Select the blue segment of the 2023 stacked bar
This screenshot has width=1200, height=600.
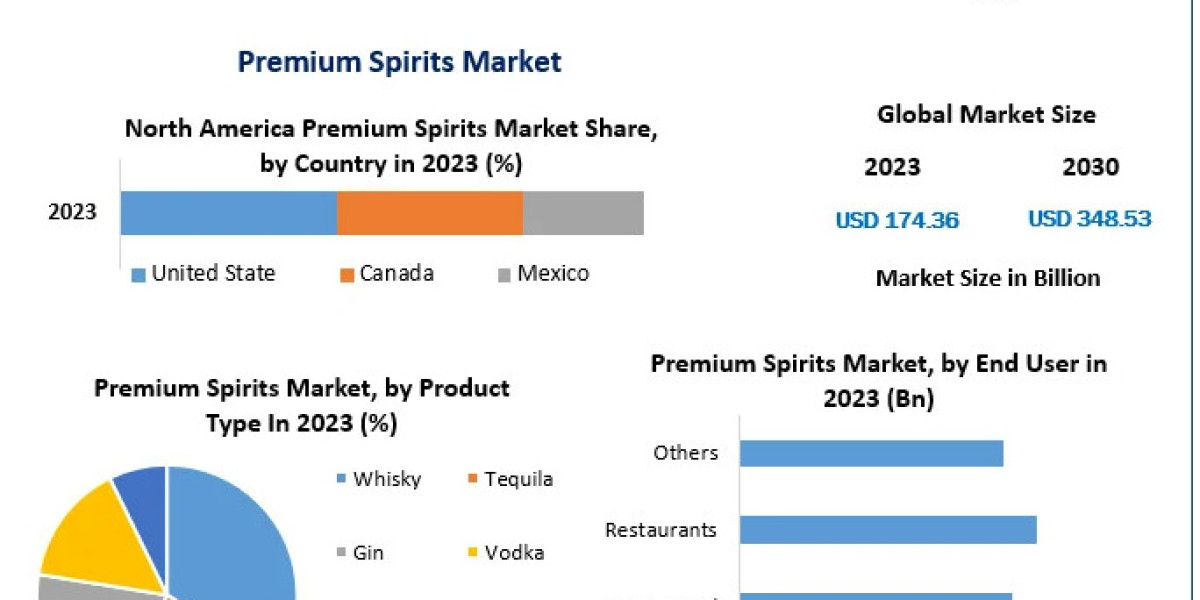tap(228, 213)
